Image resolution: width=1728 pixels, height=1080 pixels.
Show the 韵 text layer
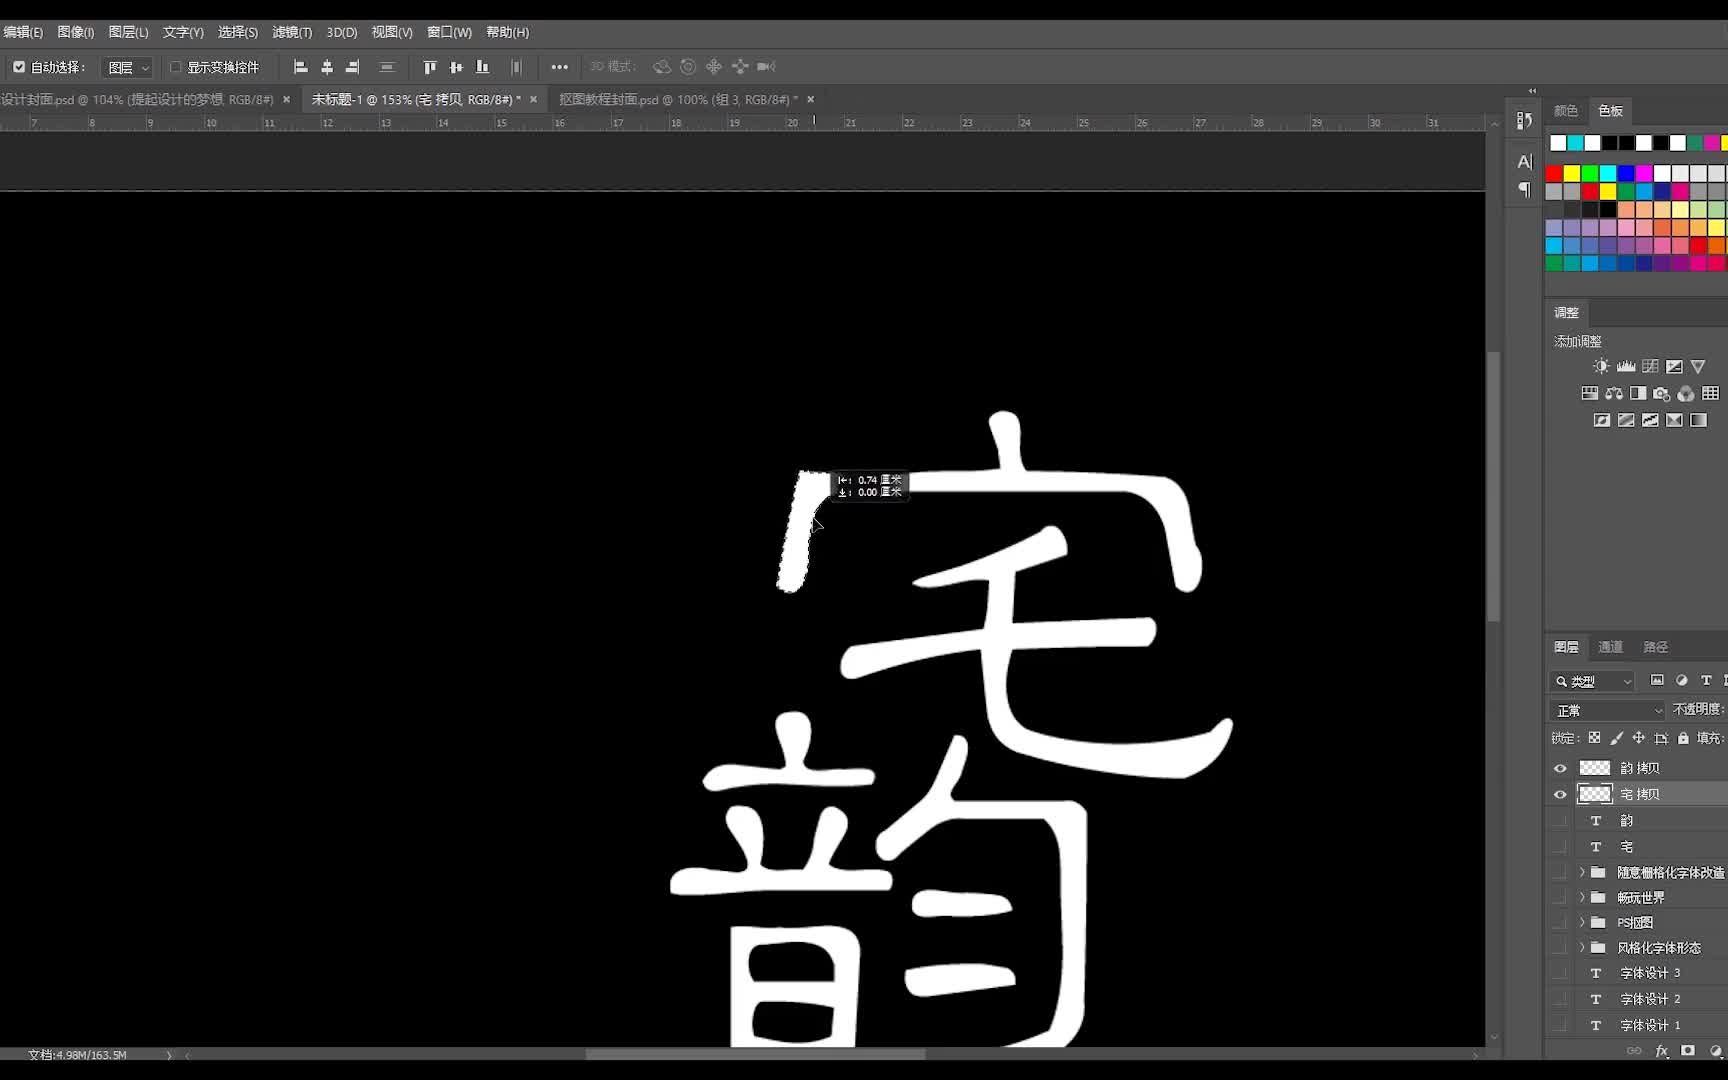[x=1560, y=820]
